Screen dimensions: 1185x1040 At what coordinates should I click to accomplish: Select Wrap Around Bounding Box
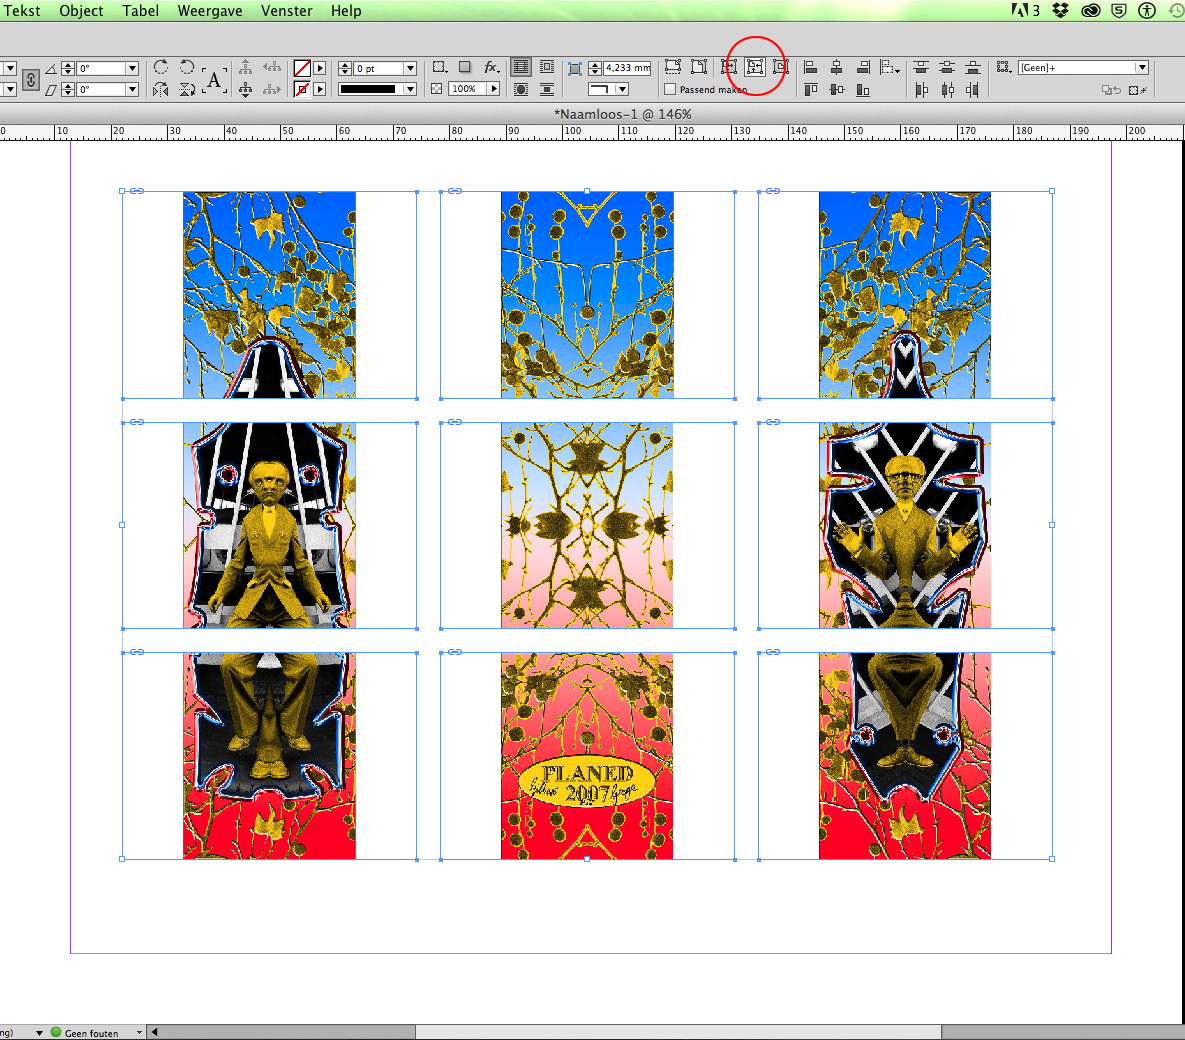[x=546, y=67]
